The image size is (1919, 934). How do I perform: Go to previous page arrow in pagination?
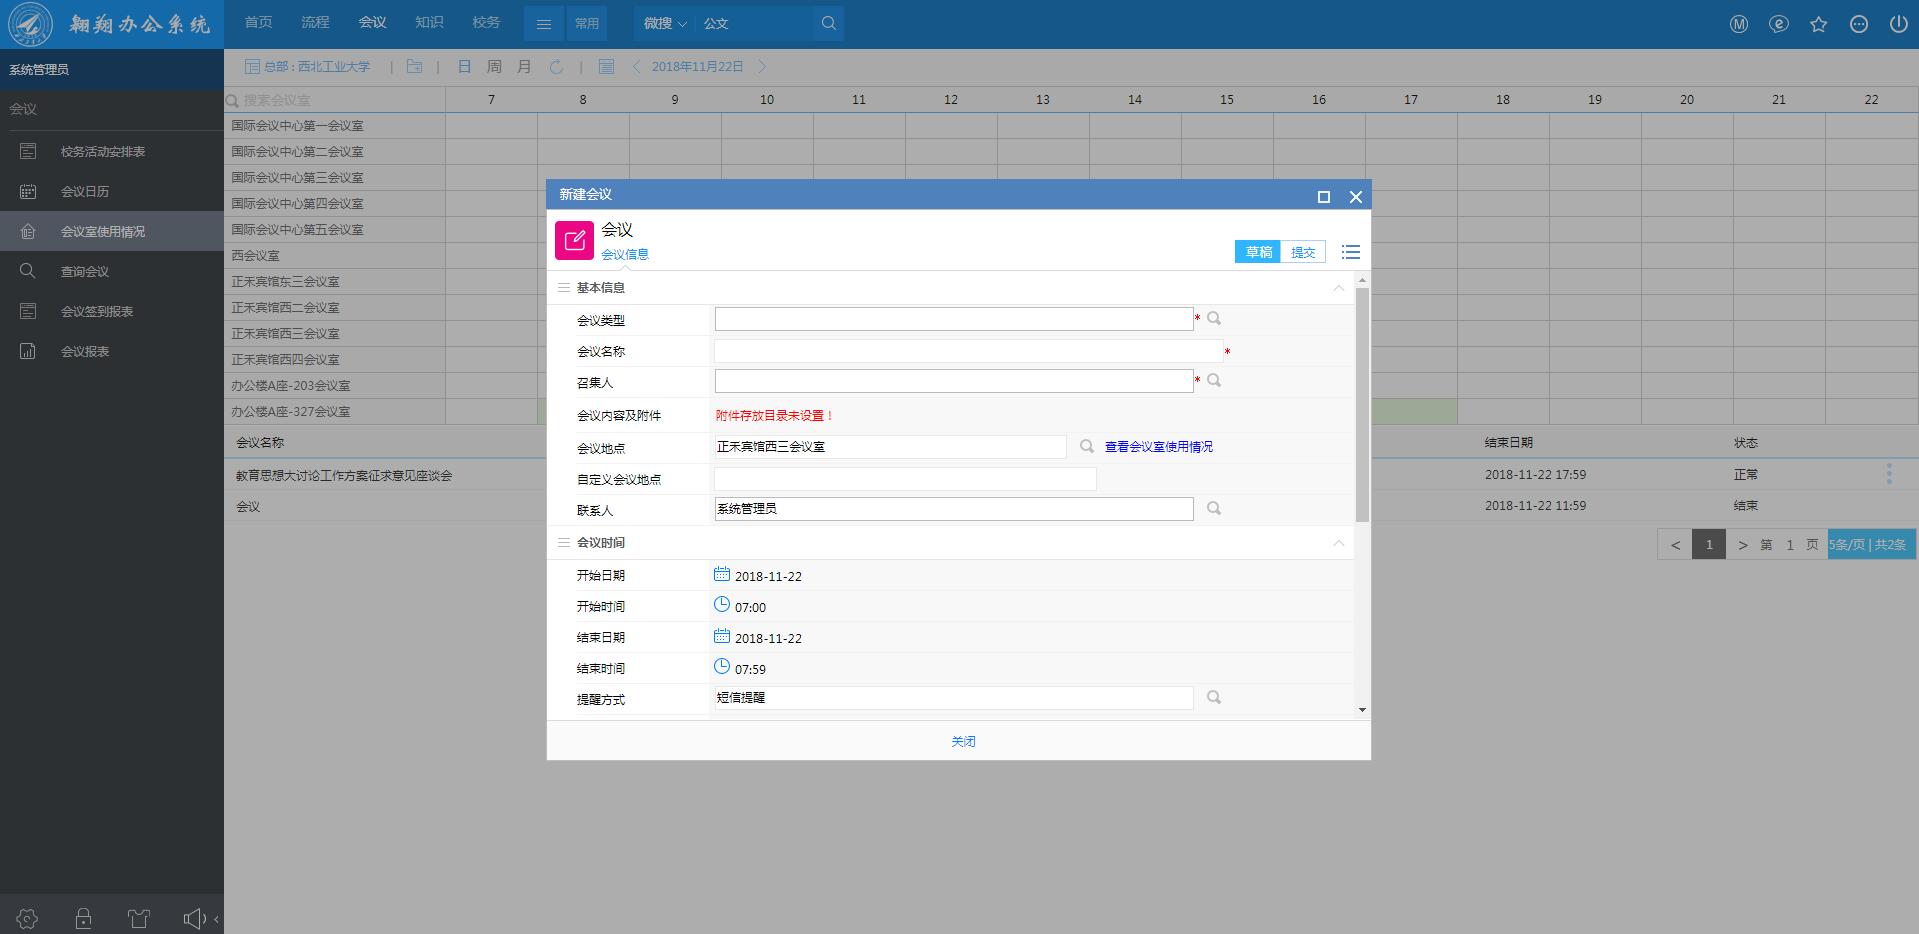click(1675, 545)
